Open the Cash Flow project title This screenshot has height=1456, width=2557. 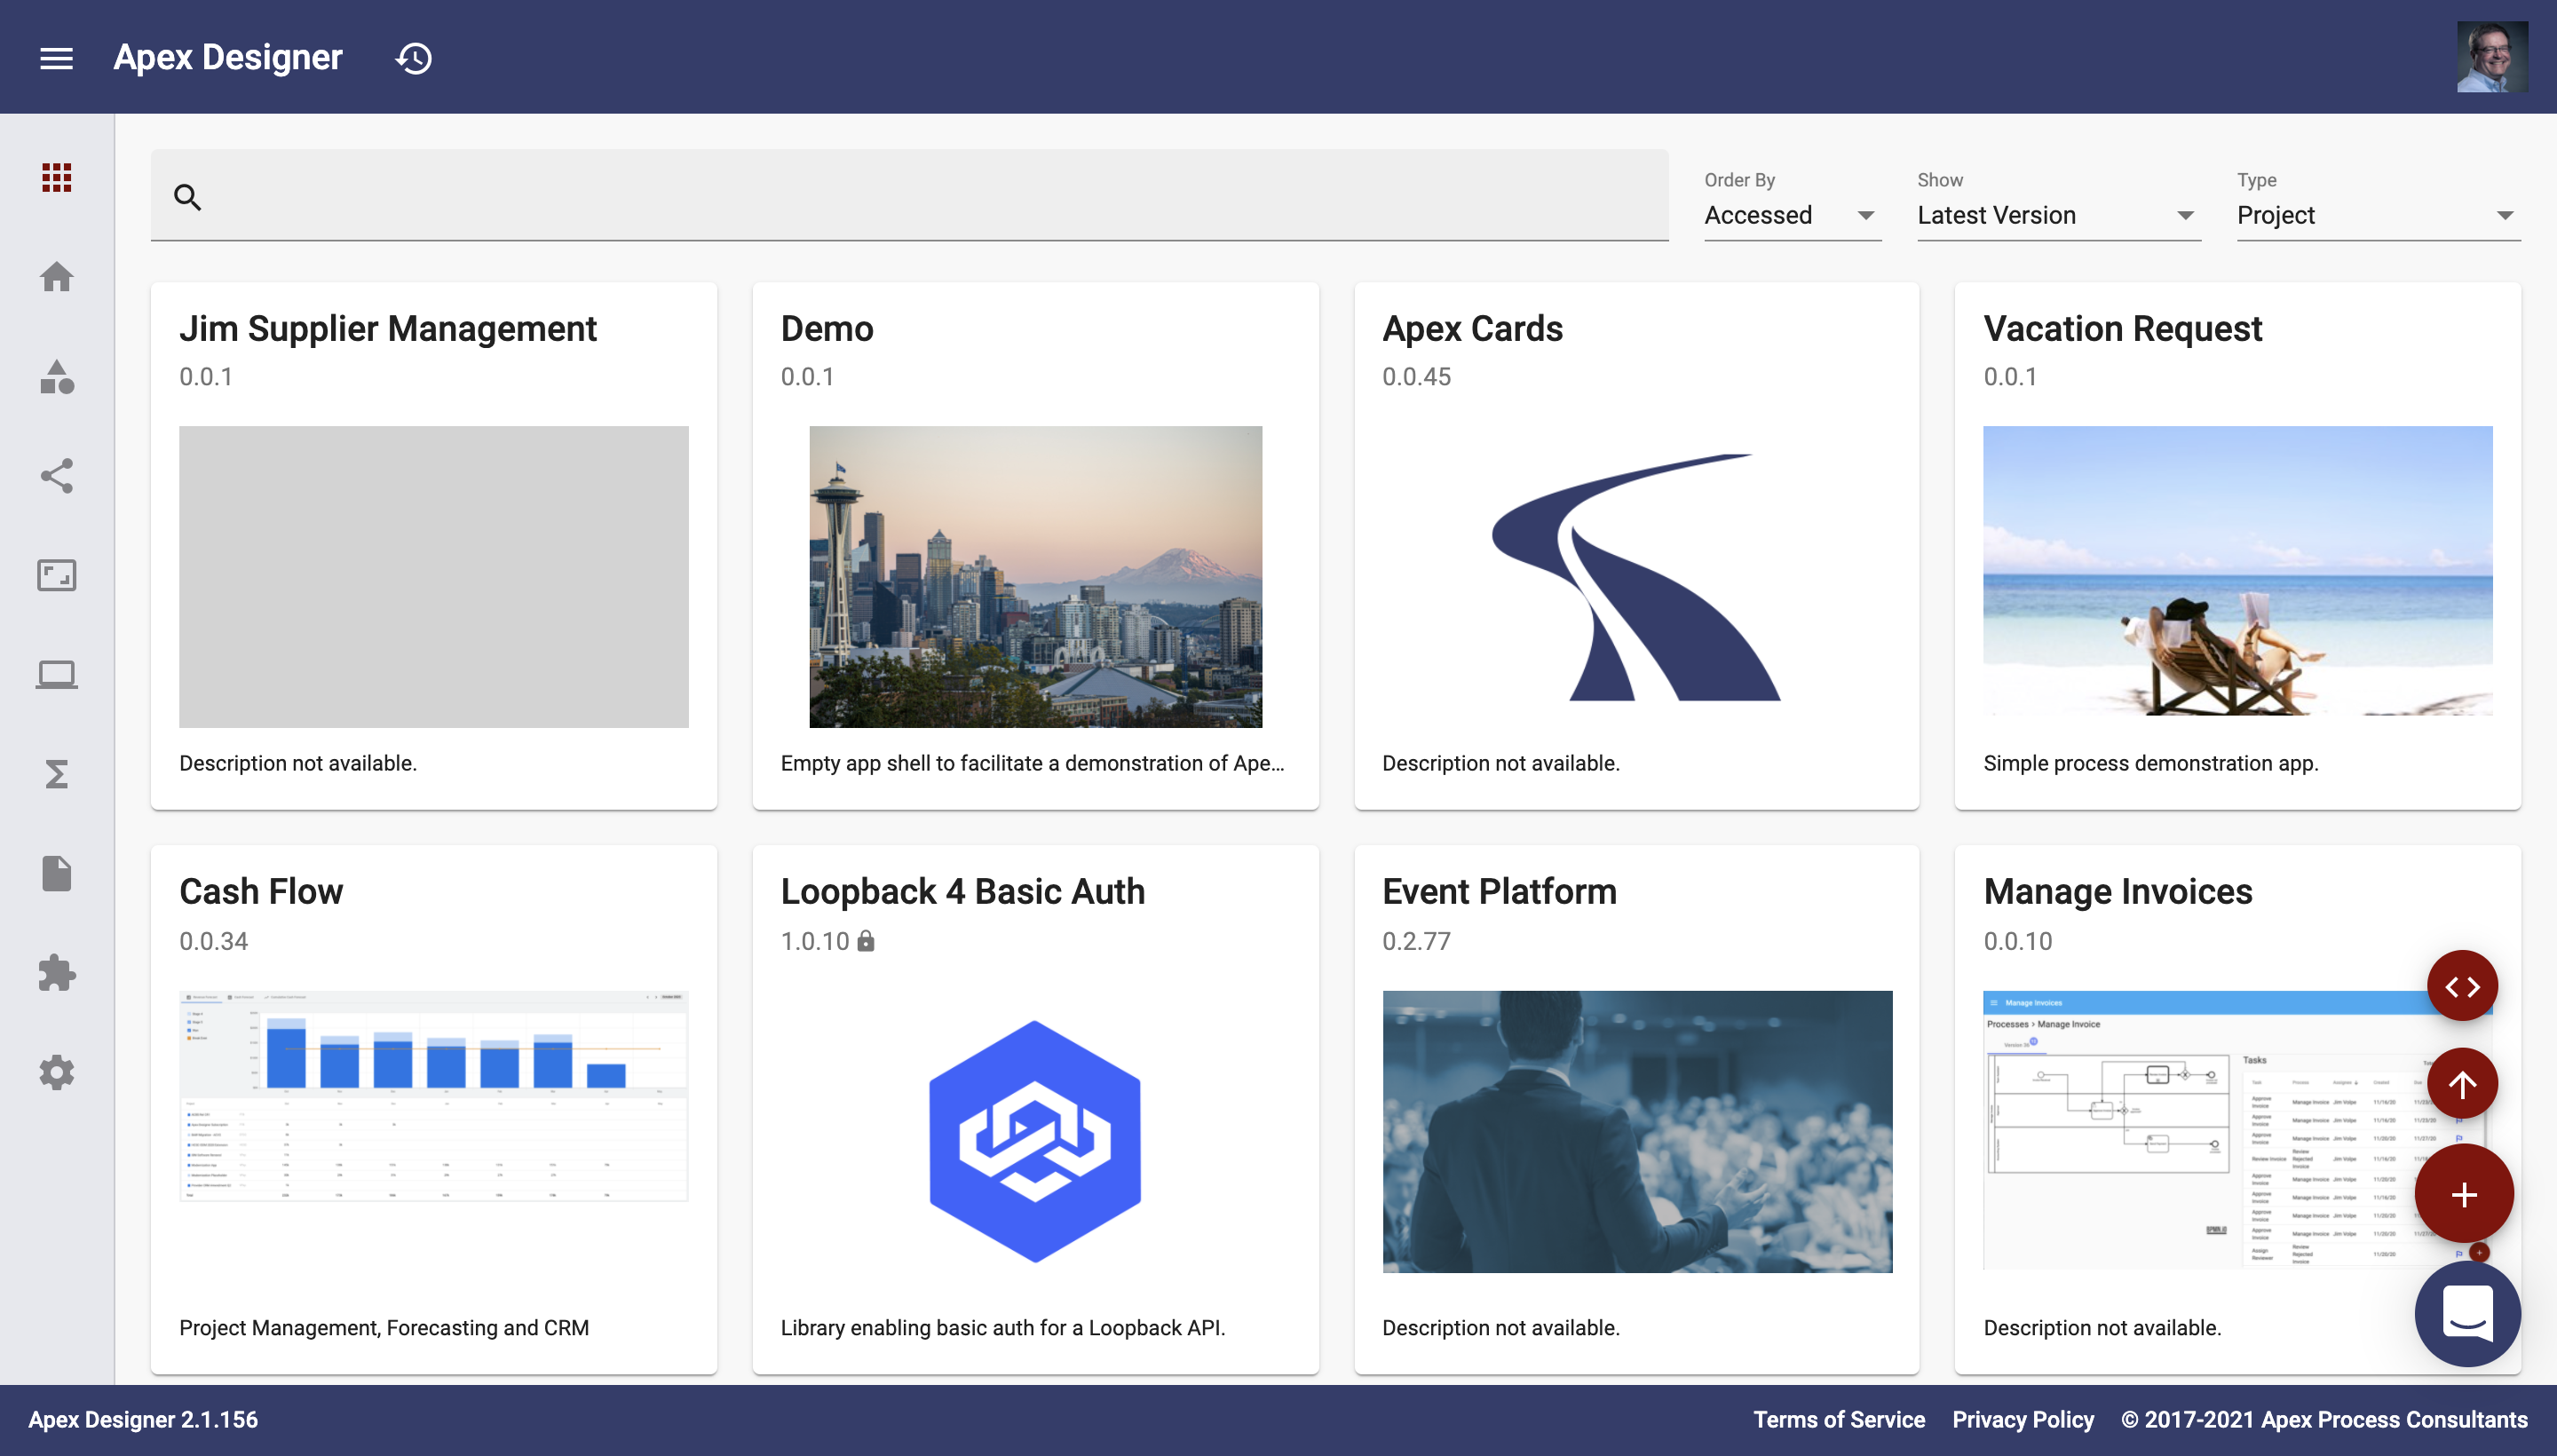coord(261,892)
